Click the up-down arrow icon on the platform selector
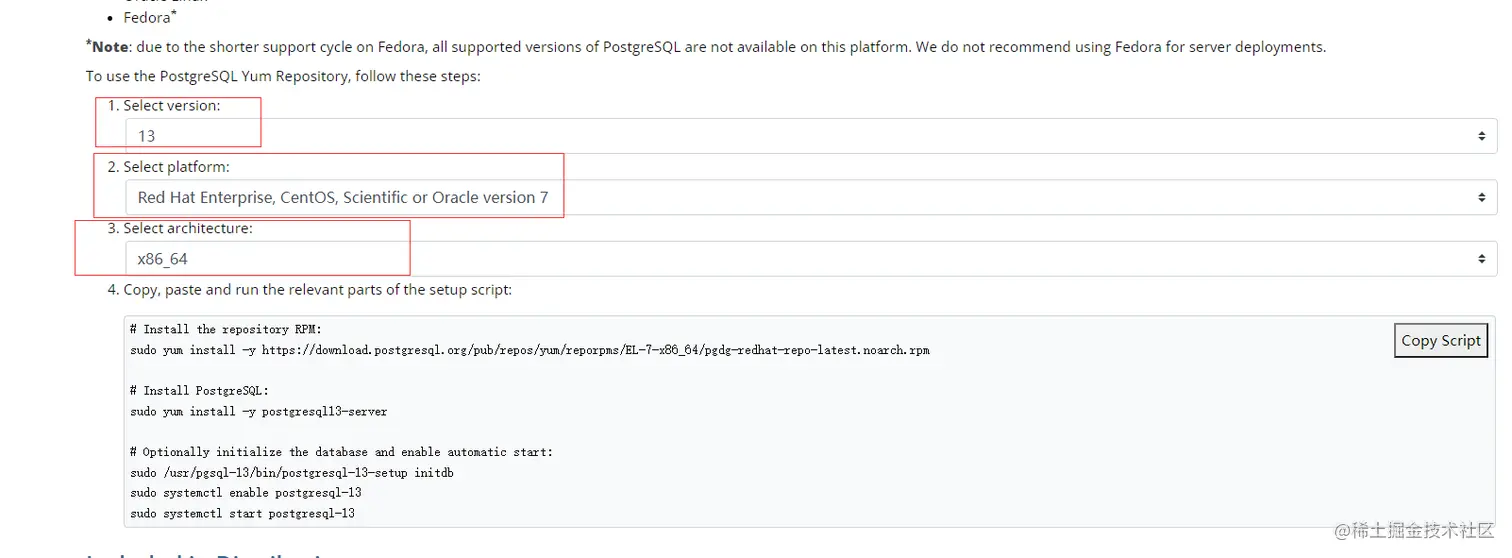 [1481, 197]
